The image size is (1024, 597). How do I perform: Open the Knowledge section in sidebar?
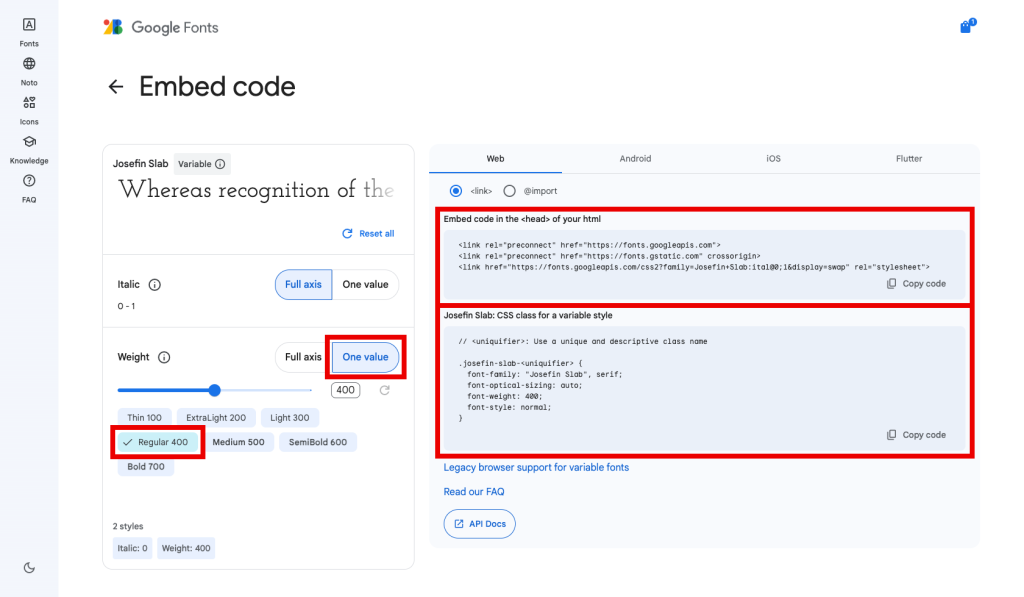click(x=29, y=142)
